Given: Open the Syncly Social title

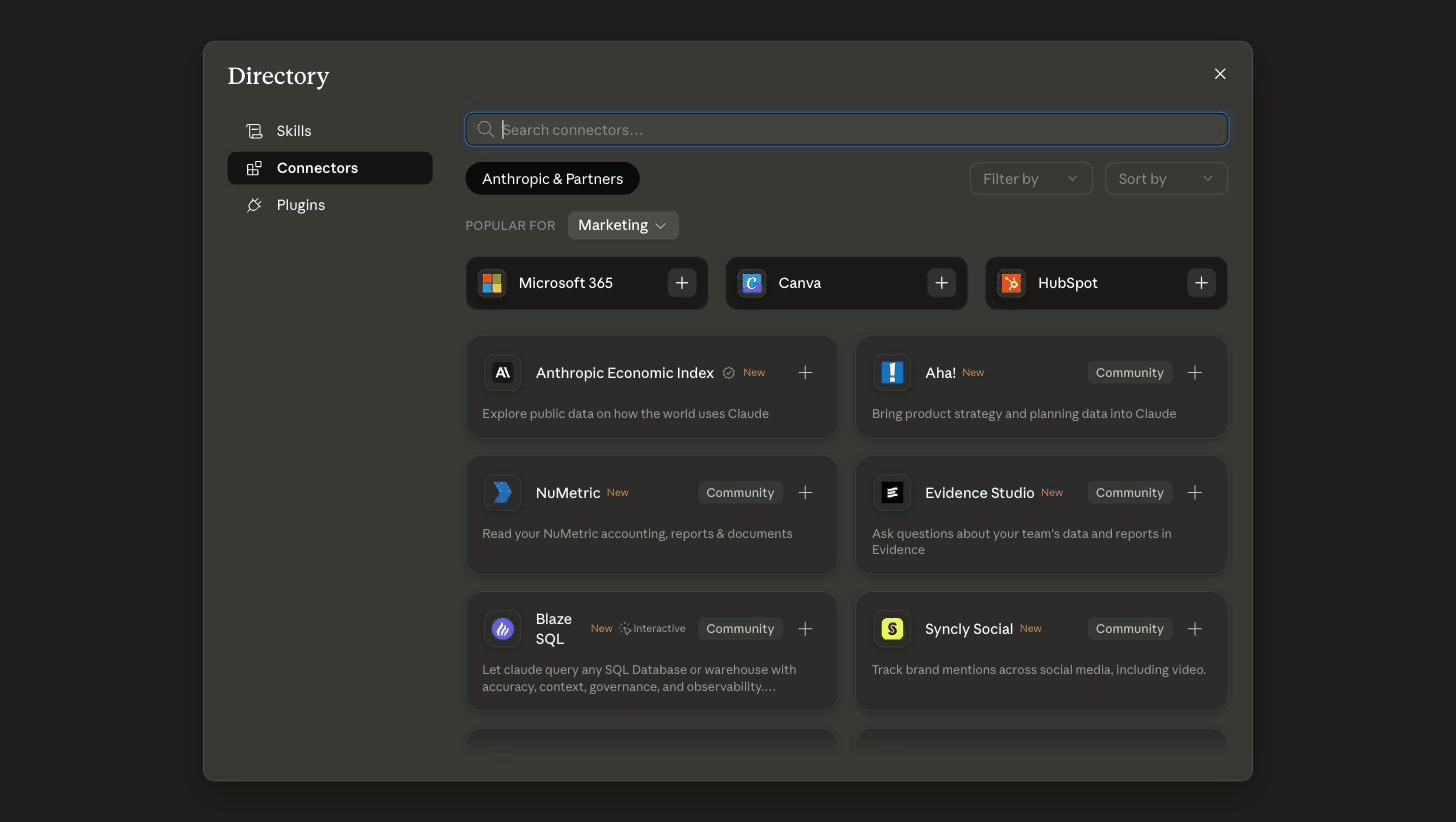Looking at the screenshot, I should tap(969, 629).
